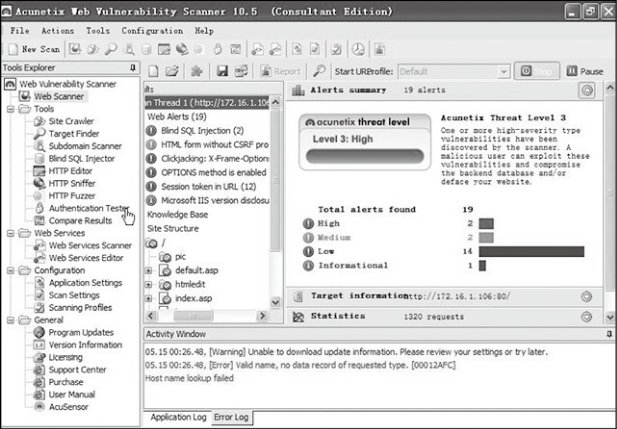Open the File menu

tap(20, 31)
